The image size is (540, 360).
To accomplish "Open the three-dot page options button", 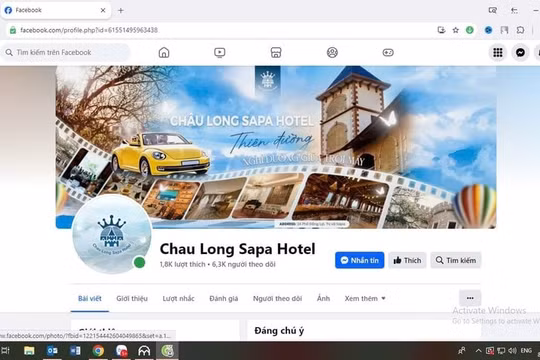I will point(470,298).
